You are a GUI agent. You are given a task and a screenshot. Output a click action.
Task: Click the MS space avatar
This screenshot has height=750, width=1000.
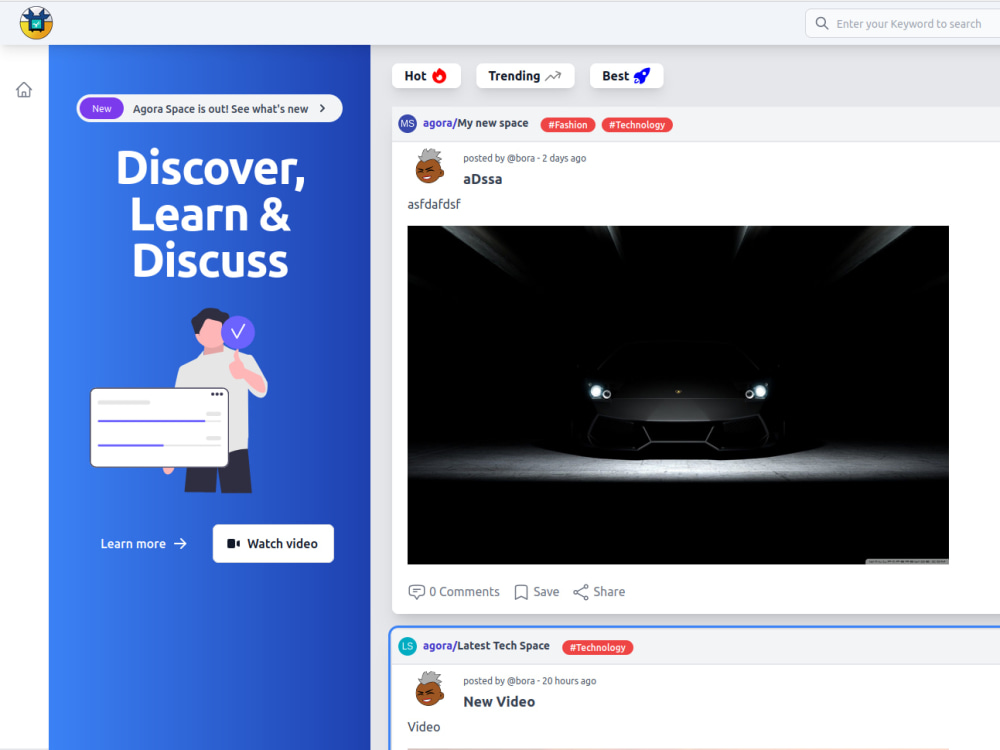tap(408, 124)
